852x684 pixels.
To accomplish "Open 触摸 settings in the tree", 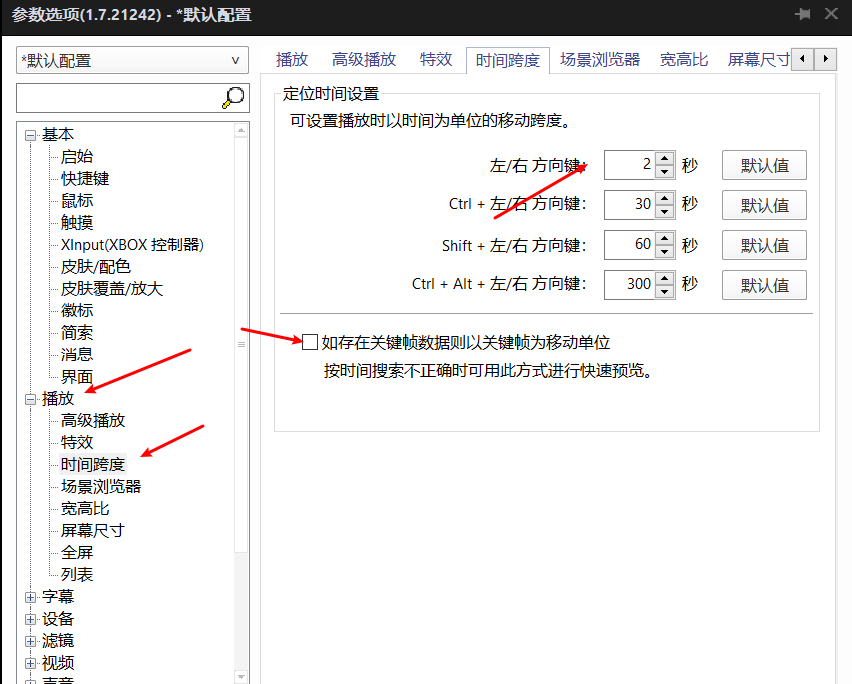I will pyautogui.click(x=77, y=223).
